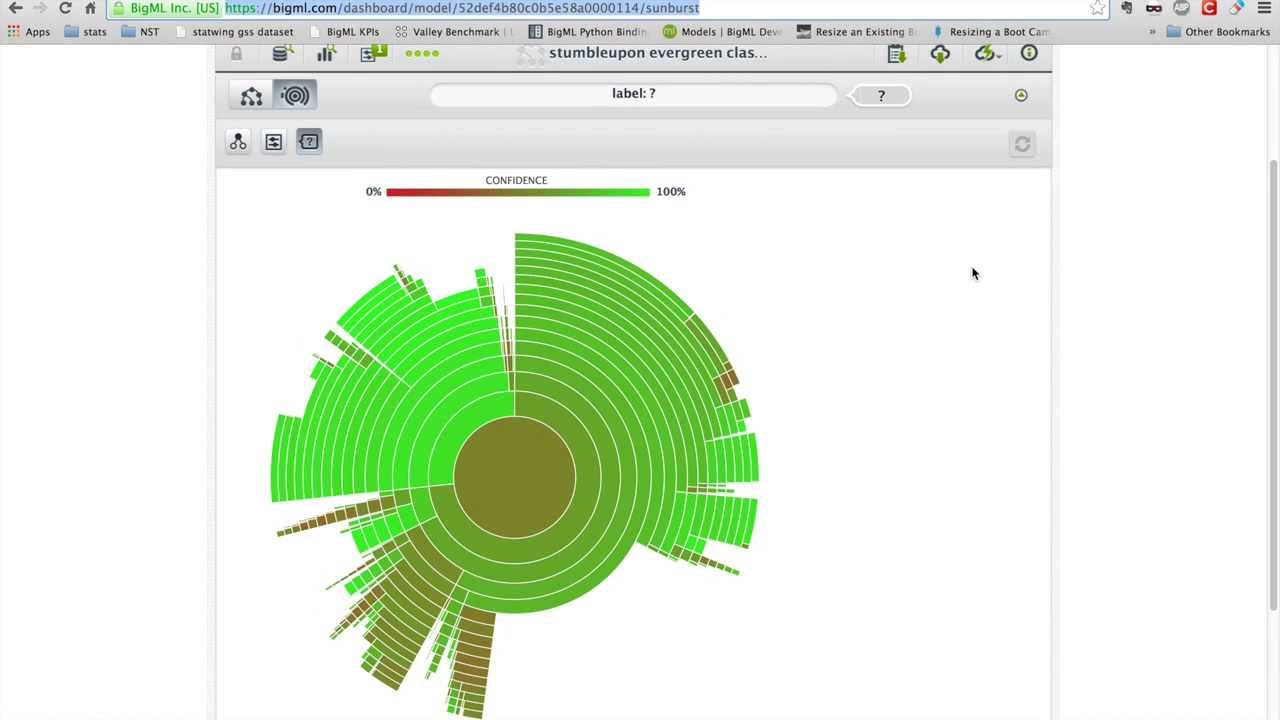
Task: Click the ABP ad-blocker extension icon
Action: [1182, 8]
